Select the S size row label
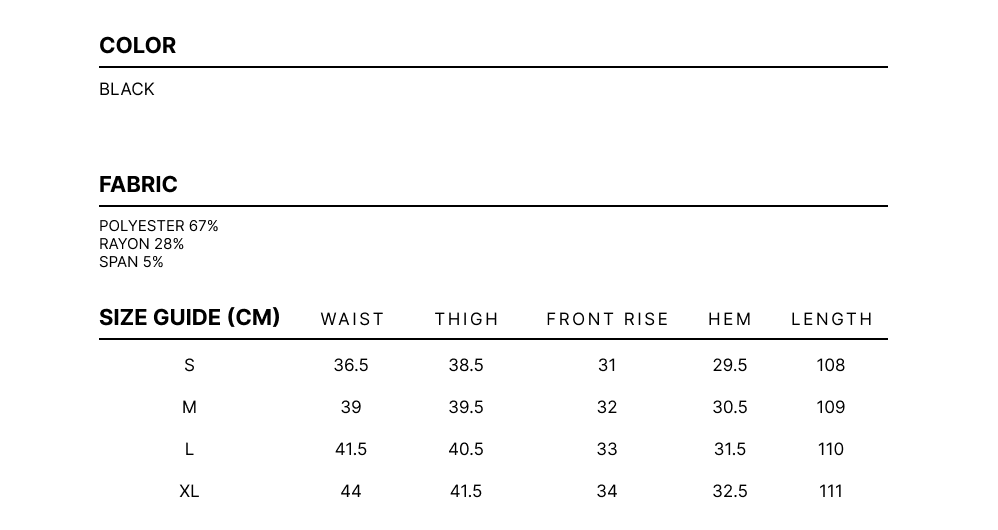The height and width of the screenshot is (530, 998). [189, 365]
